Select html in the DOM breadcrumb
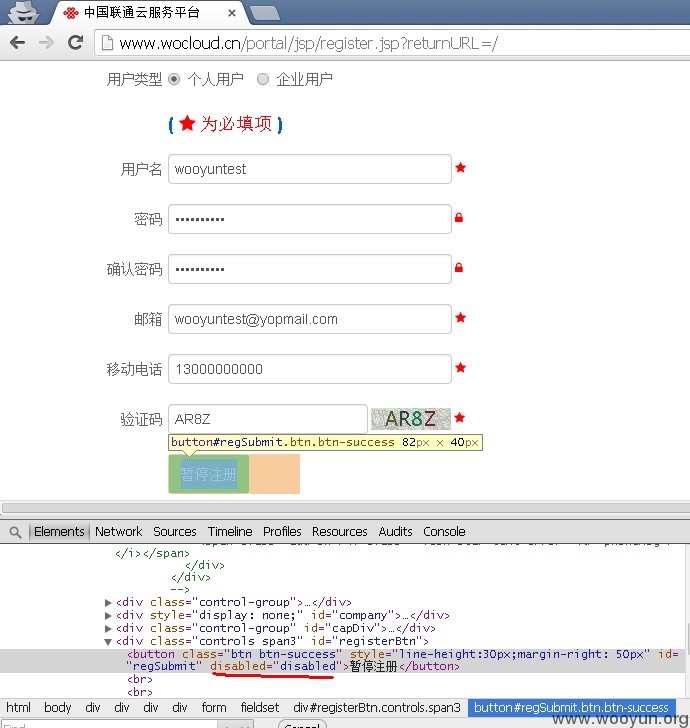This screenshot has width=690, height=728. pos(18,708)
